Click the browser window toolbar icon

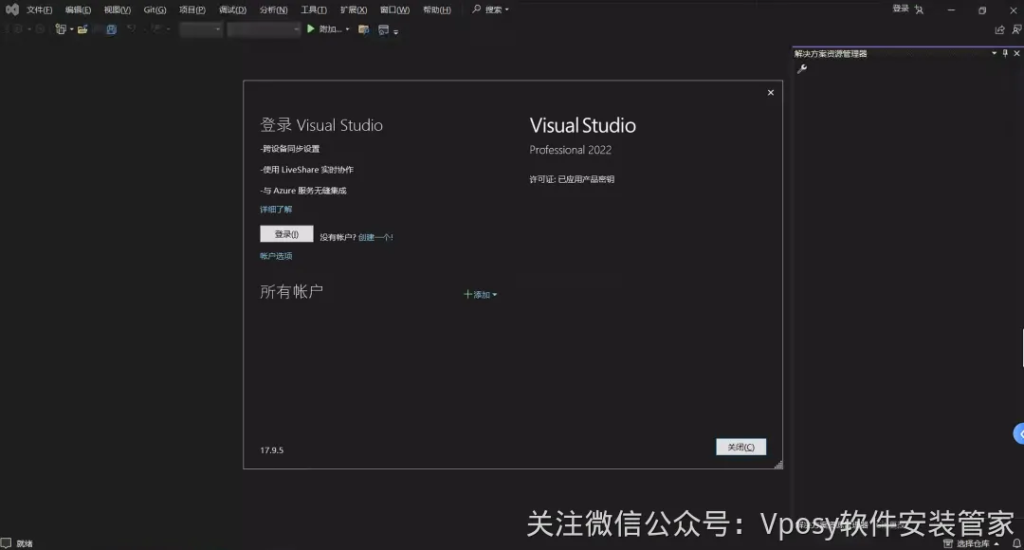tap(383, 29)
